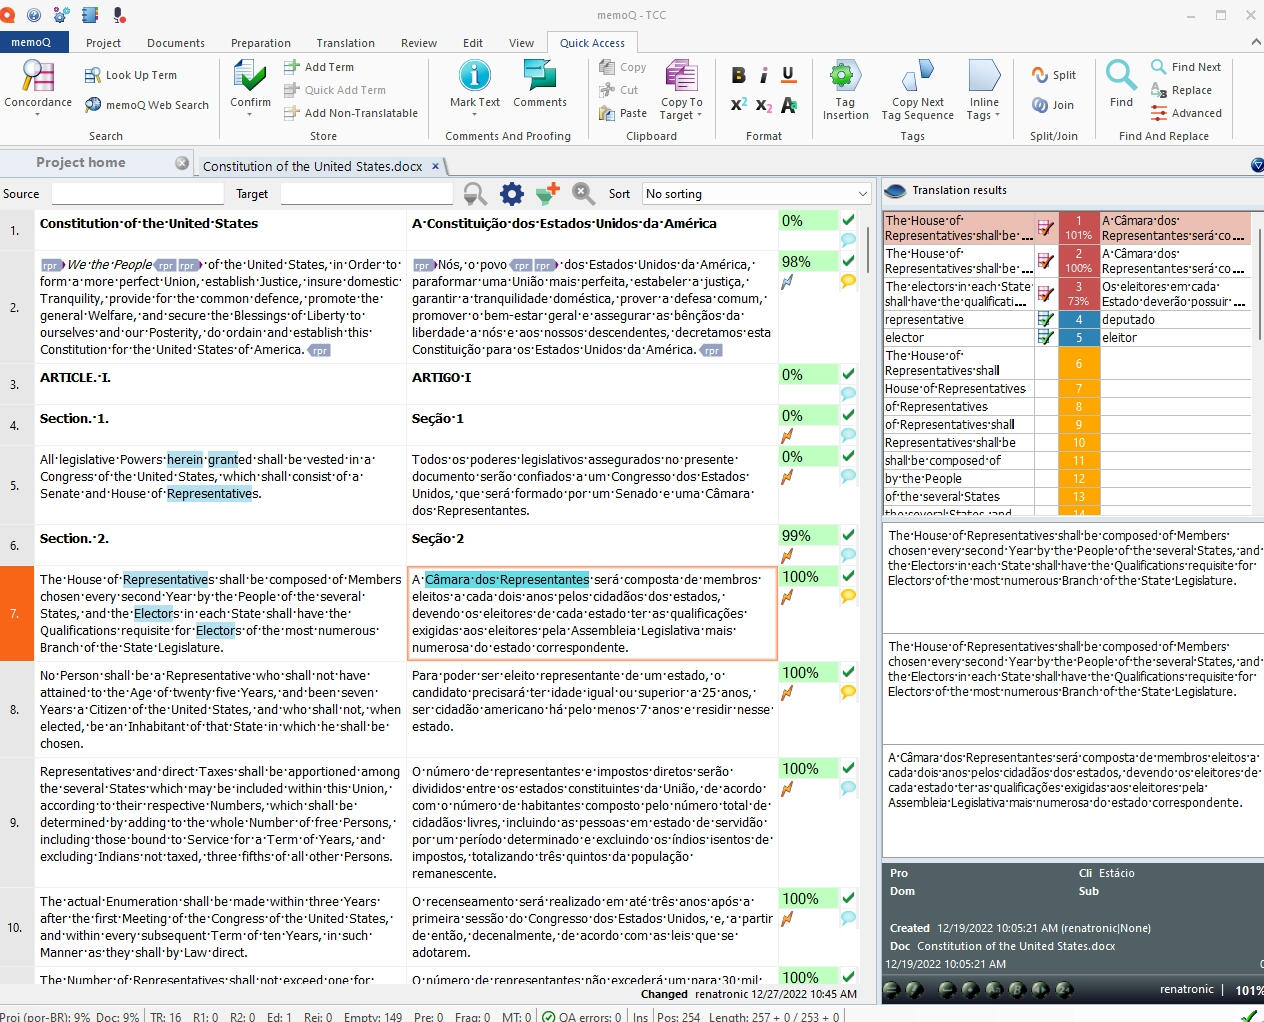Expand the Copy To Target dropdown
This screenshot has height=1022, width=1264.
point(681,115)
